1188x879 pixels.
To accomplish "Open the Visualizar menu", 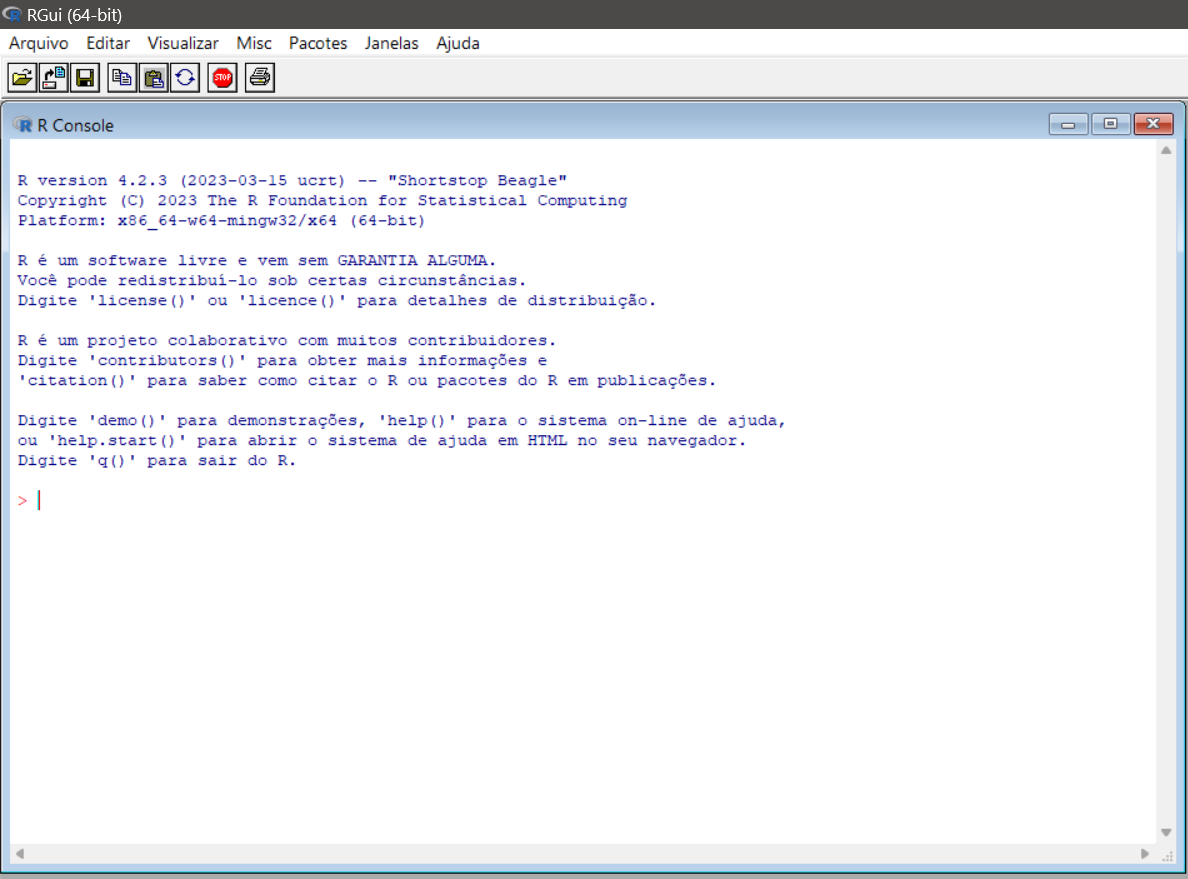I will (183, 43).
